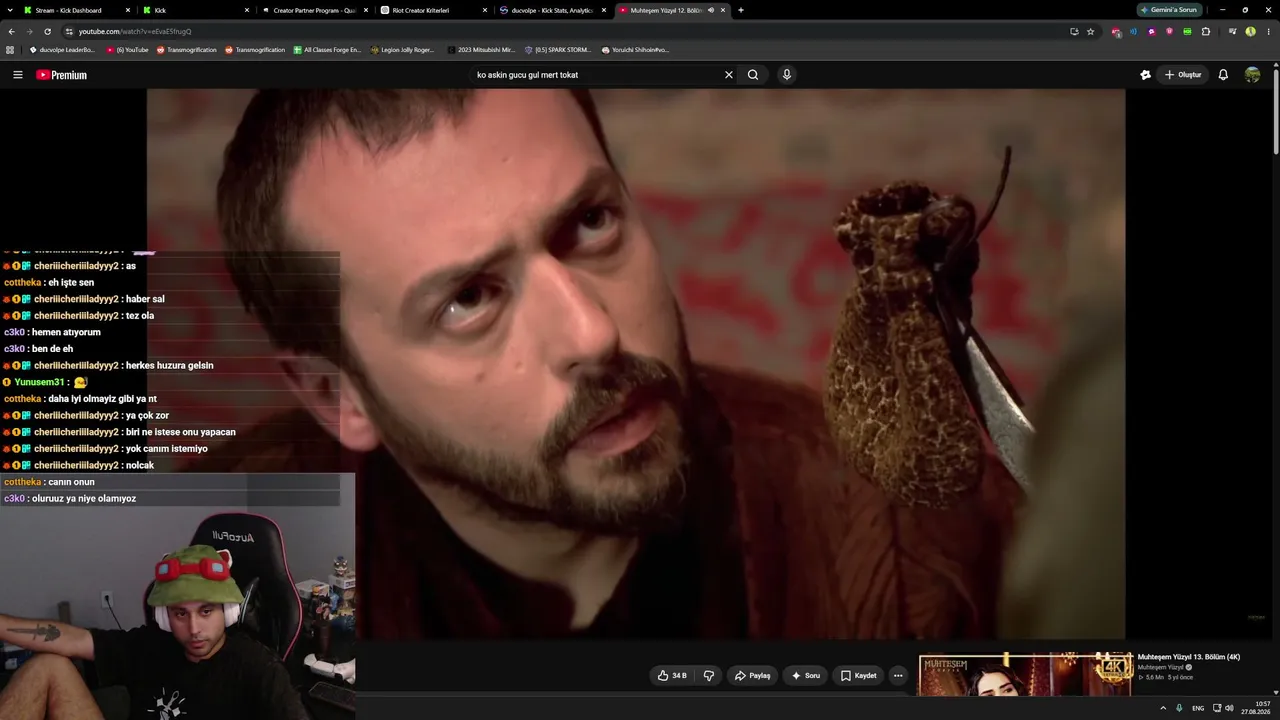Open the Oluştur create menu
The height and width of the screenshot is (720, 1280).
pyautogui.click(x=1183, y=75)
